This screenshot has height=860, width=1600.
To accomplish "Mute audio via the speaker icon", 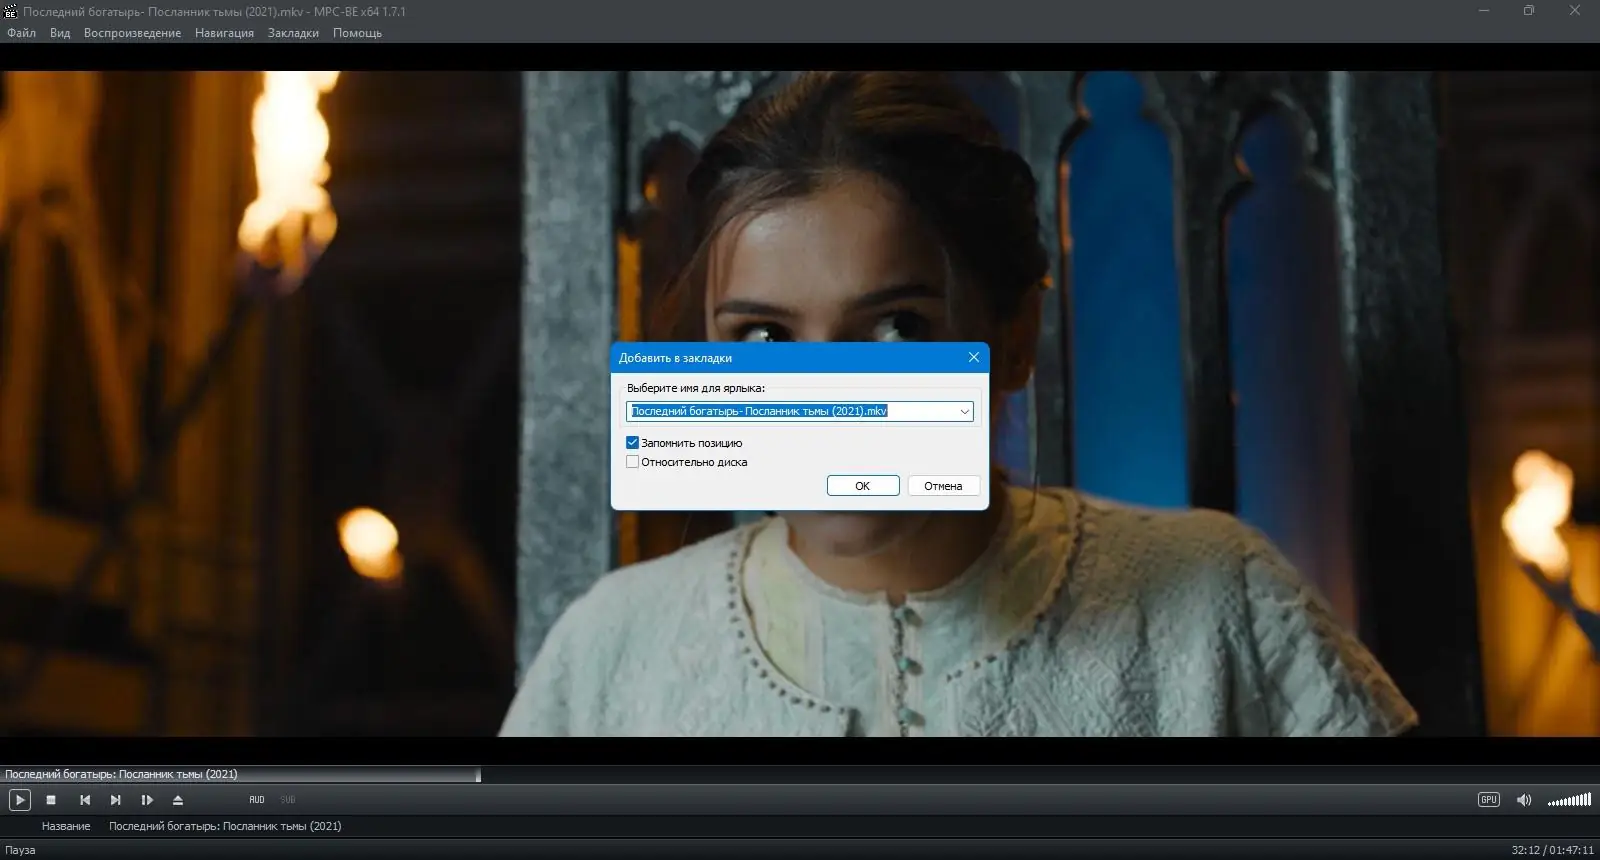I will pos(1524,800).
